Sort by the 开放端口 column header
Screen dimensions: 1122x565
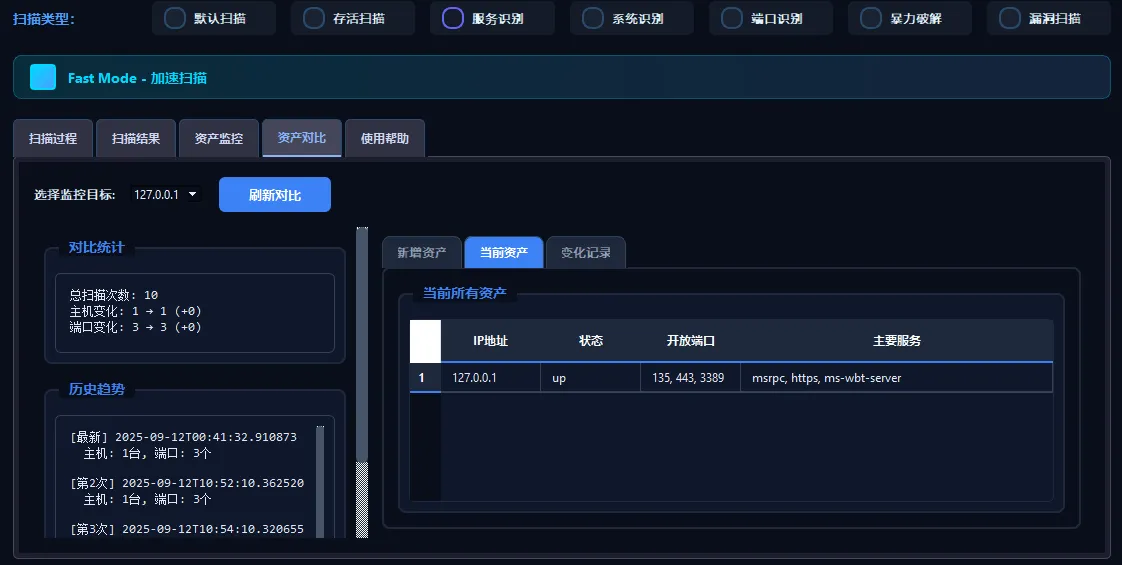pyautogui.click(x=691, y=341)
